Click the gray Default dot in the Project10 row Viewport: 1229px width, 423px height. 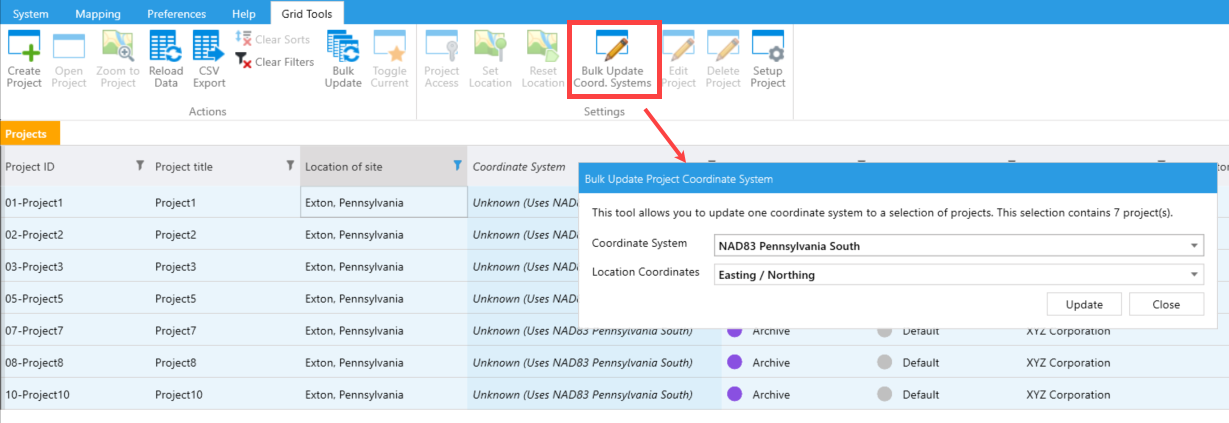[x=884, y=394]
